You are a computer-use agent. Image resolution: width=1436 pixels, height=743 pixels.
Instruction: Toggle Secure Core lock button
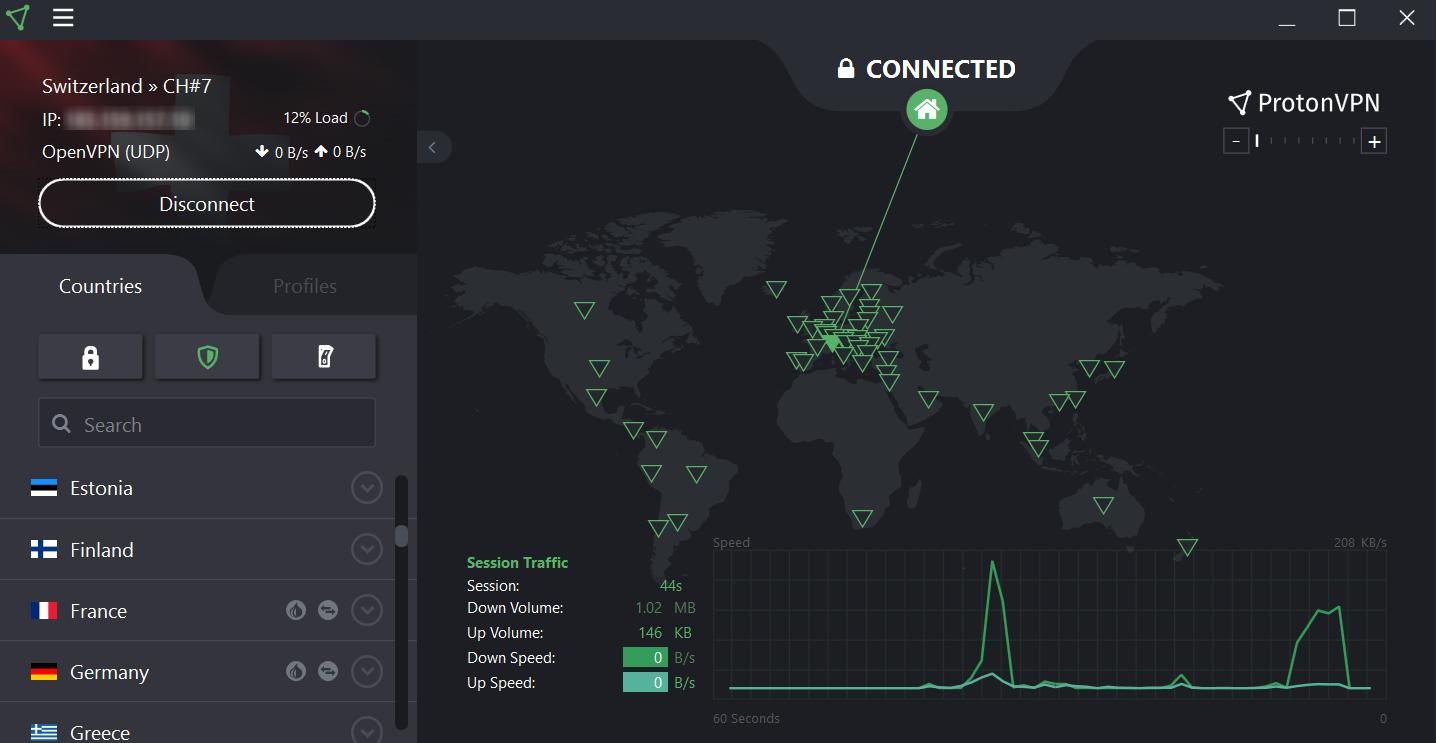91,357
